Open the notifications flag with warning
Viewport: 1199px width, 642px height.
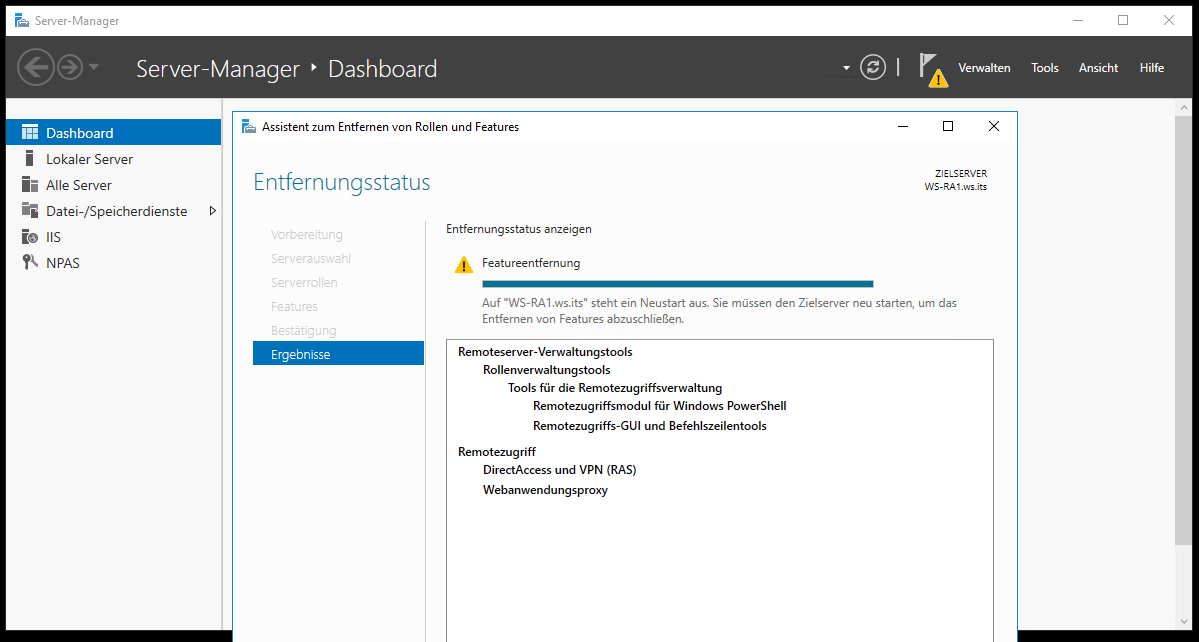[x=932, y=69]
